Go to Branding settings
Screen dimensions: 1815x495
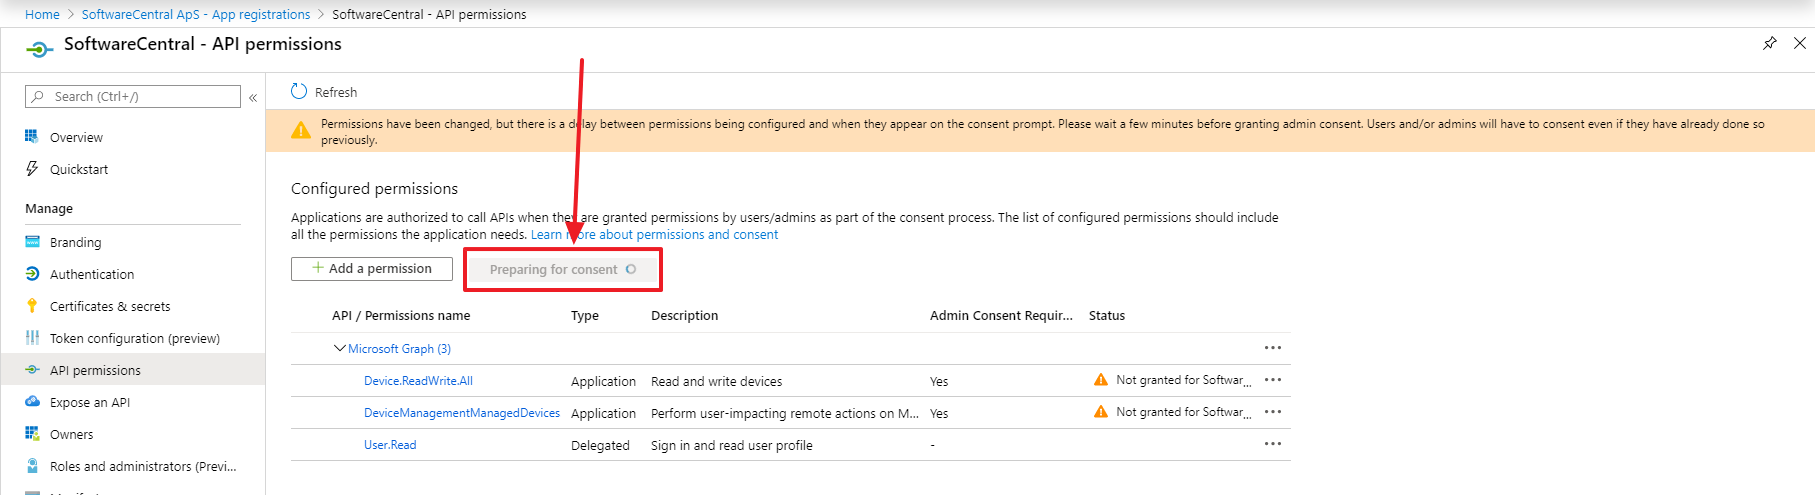pos(75,243)
